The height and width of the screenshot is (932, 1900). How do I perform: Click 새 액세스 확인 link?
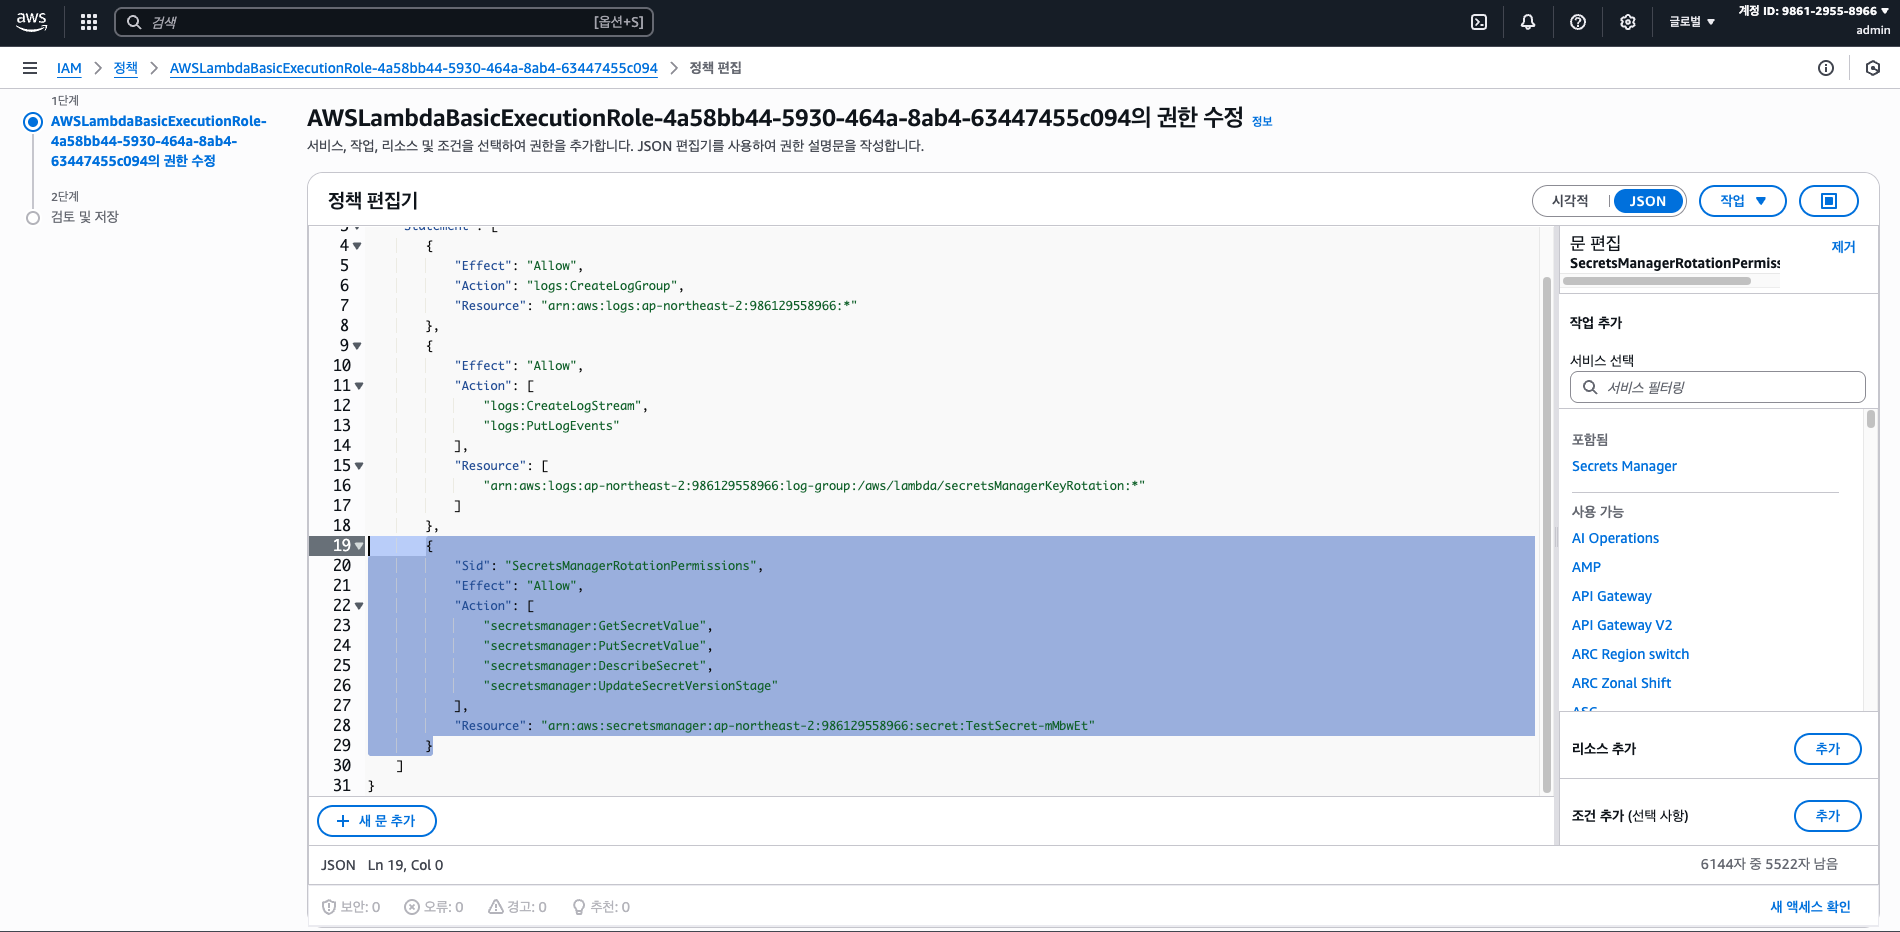point(1810,907)
